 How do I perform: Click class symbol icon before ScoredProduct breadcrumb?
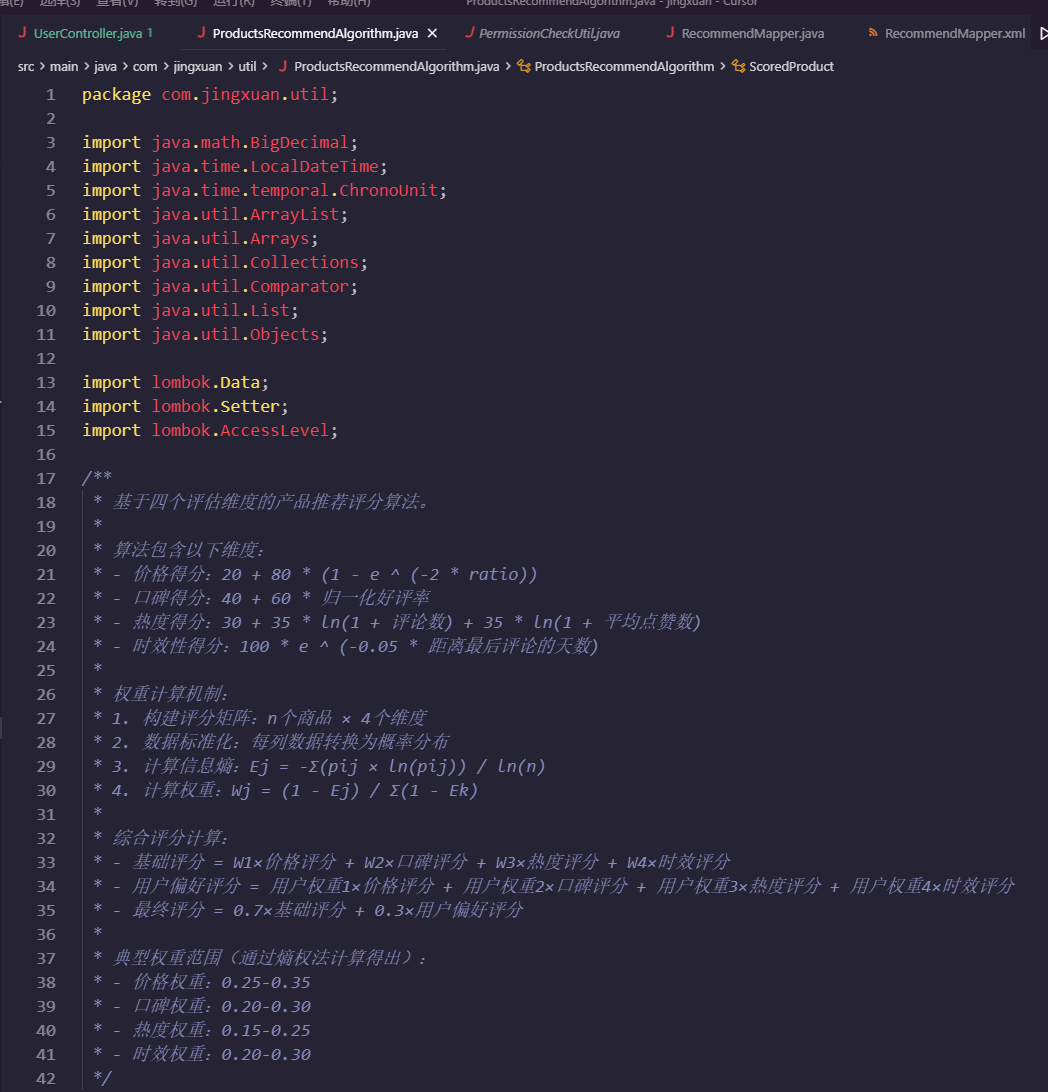(738, 66)
